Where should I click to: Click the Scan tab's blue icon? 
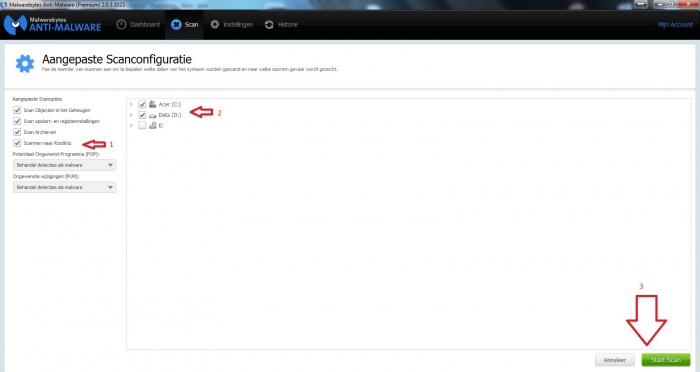tap(176, 25)
